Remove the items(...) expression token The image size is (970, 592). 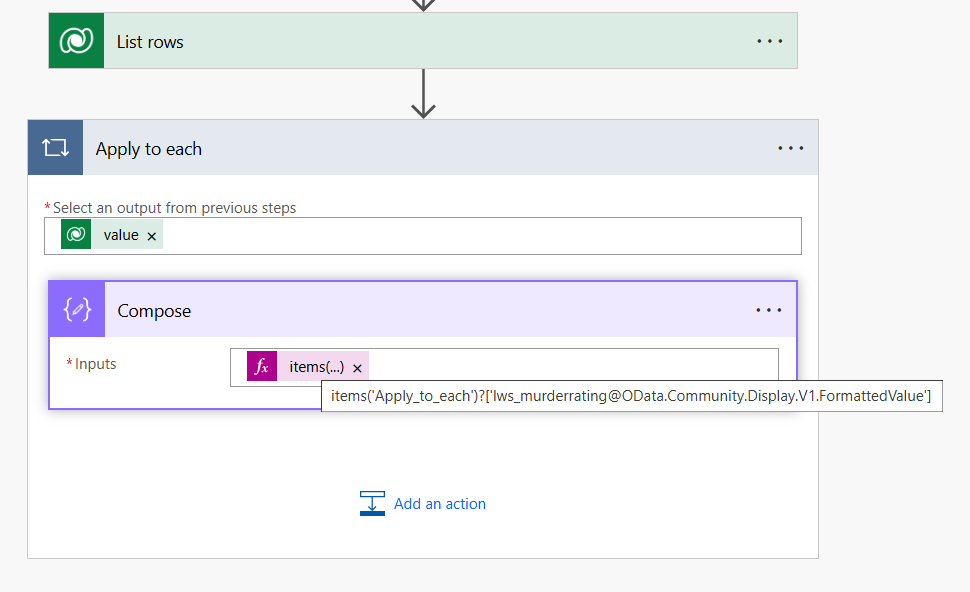click(357, 368)
